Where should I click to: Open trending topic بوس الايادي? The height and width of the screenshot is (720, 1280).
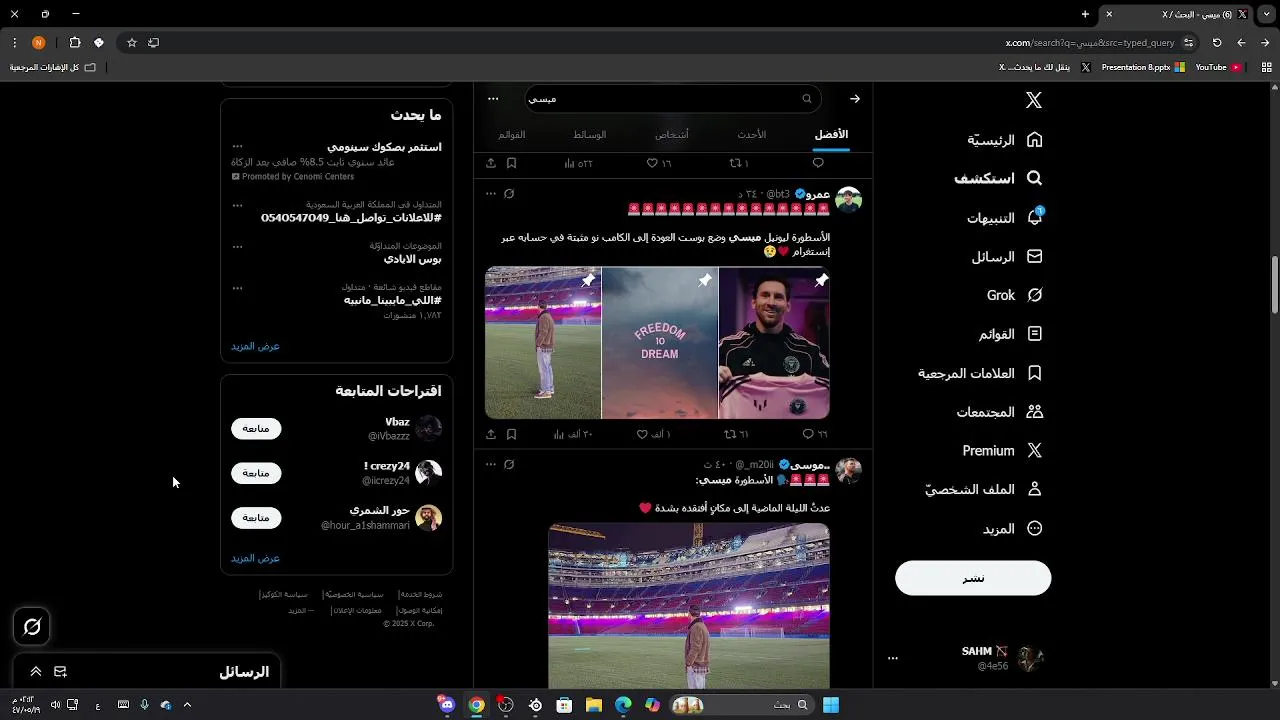coord(412,259)
